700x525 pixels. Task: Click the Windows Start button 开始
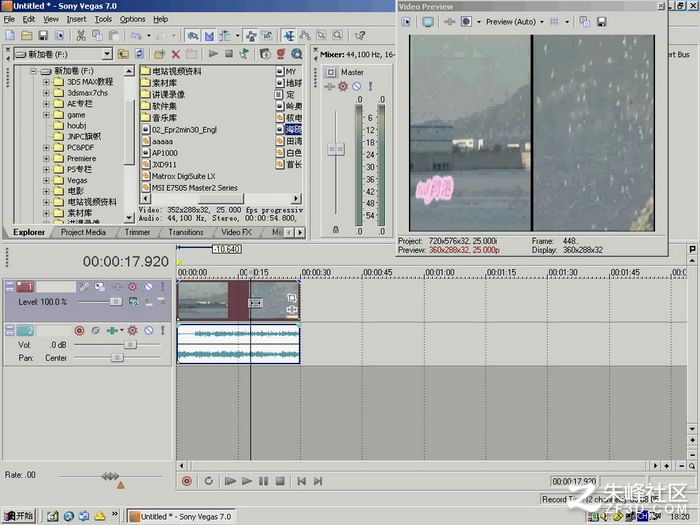point(19,516)
